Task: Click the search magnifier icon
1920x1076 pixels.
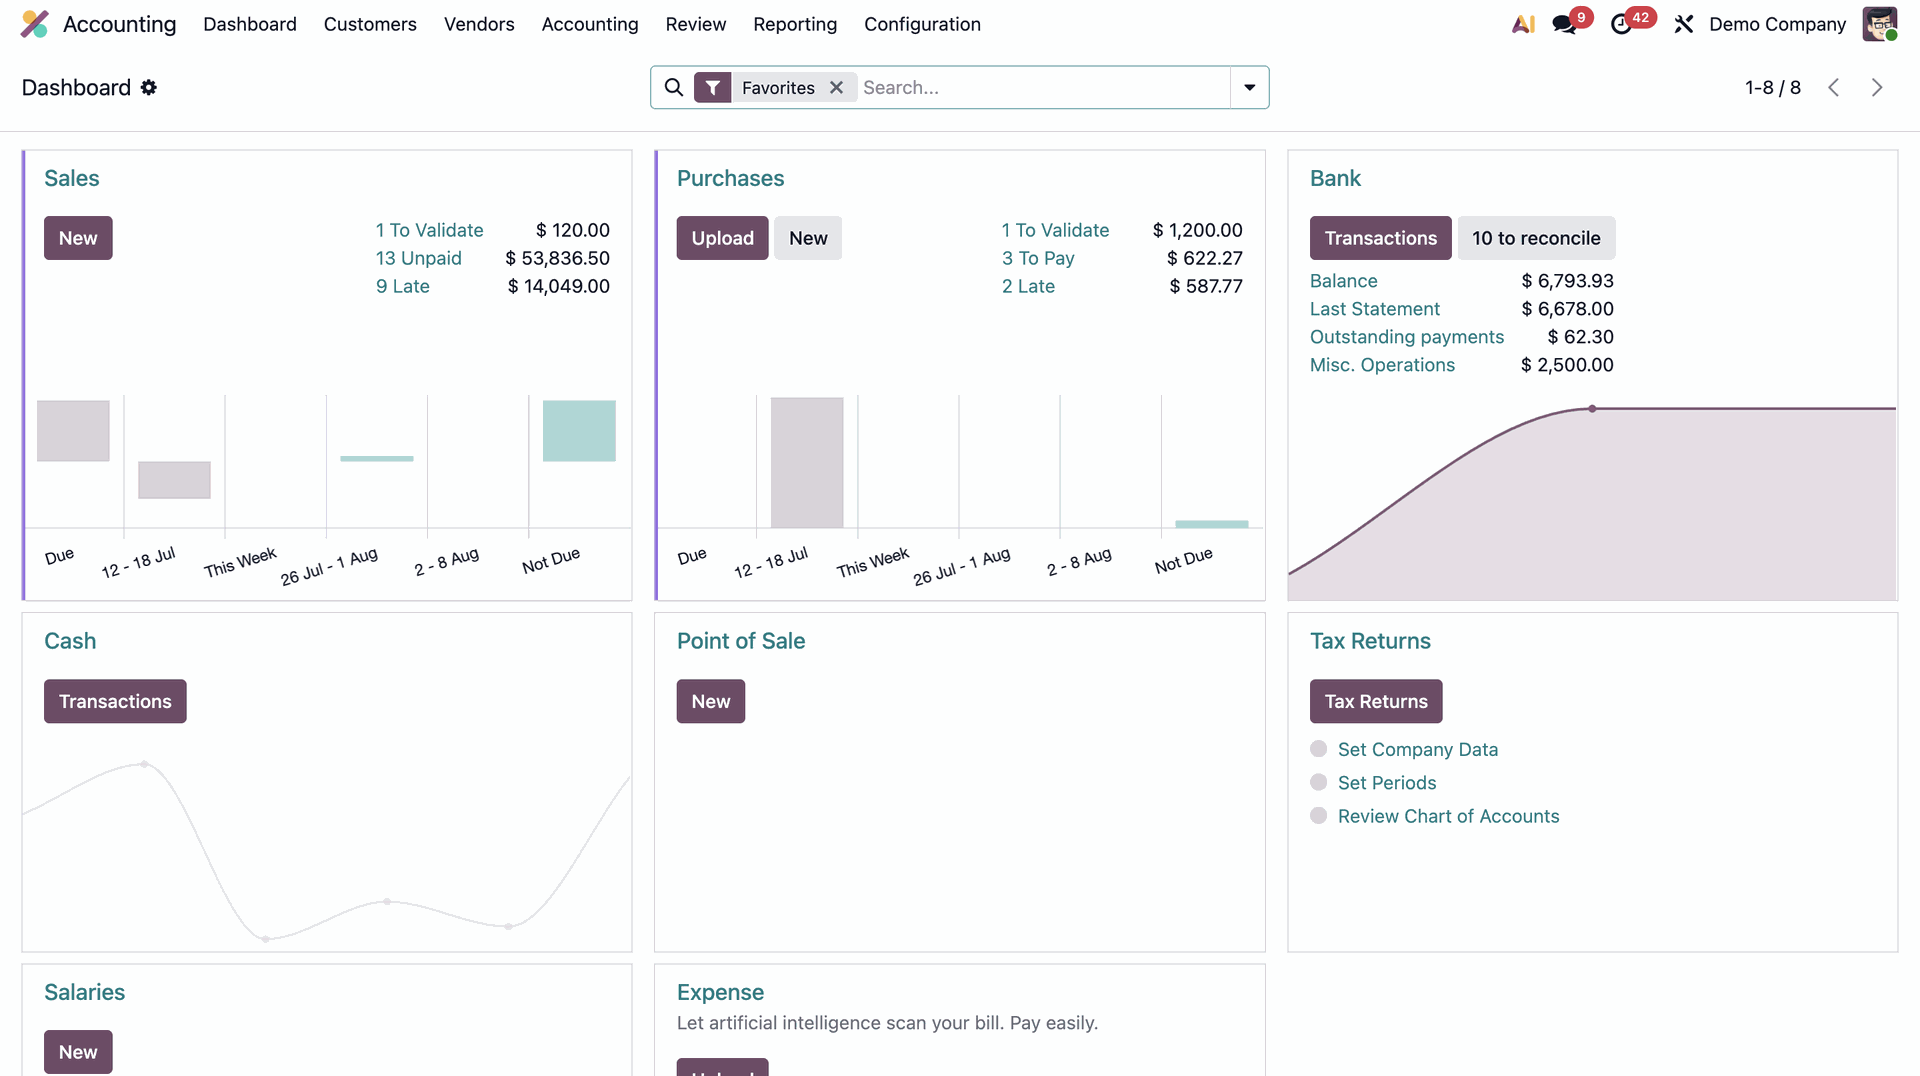Action: [674, 88]
